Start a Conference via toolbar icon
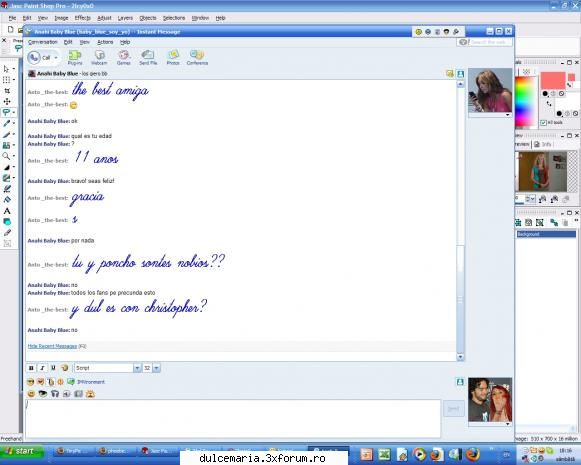 point(197,57)
